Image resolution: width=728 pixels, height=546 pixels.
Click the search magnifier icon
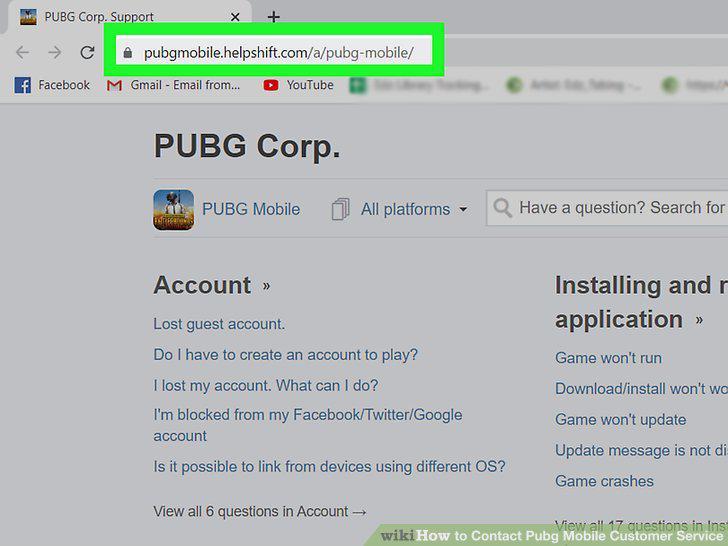coord(502,208)
